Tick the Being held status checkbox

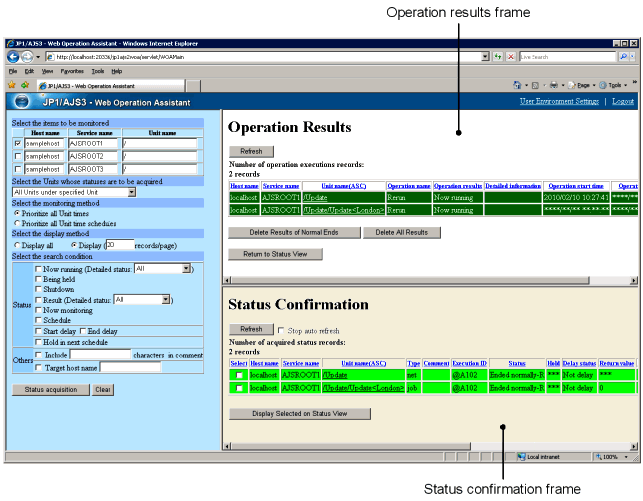[x=37, y=279]
